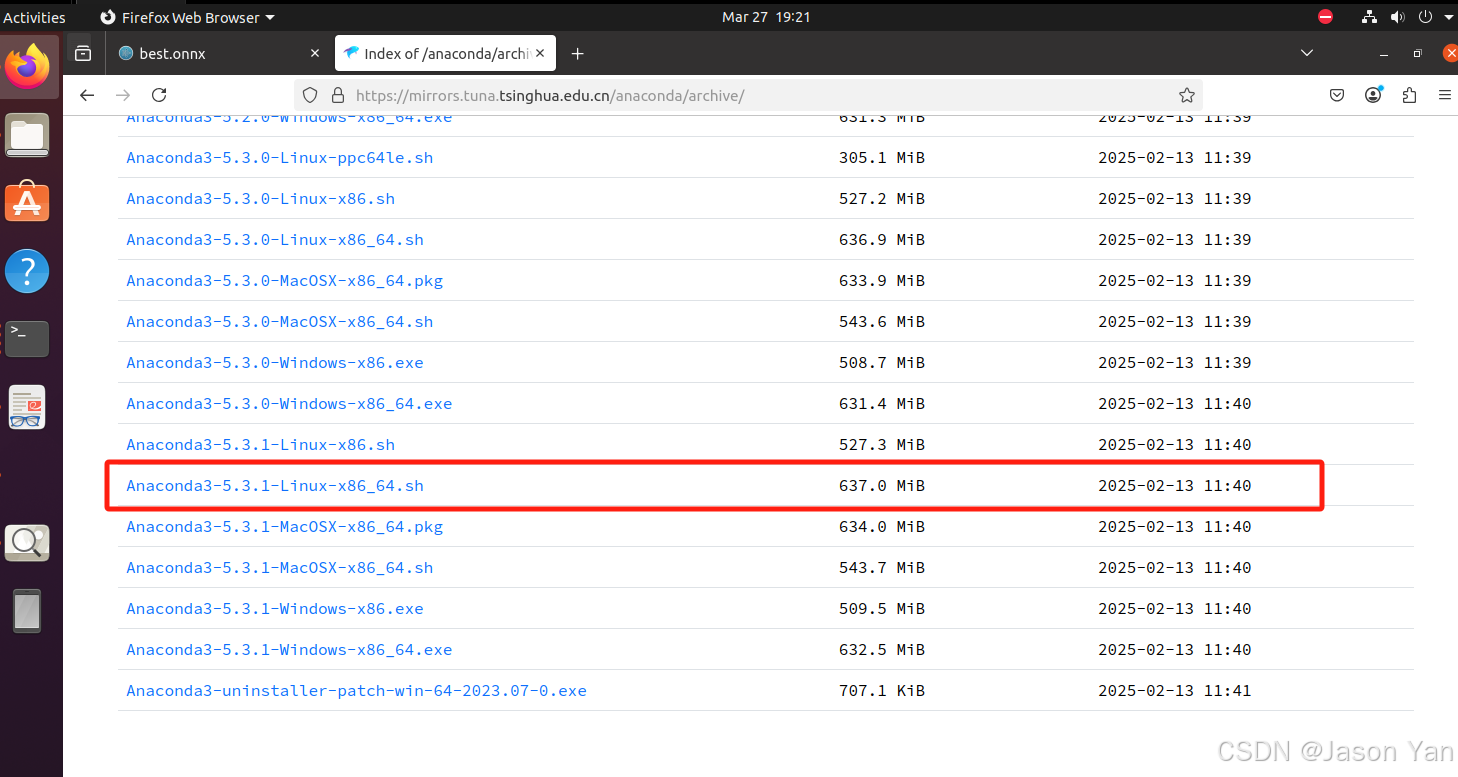Viewport: 1458px width, 777px height.
Task: Open Anaconda3-5.3.0-MacOSX-x86_64.pkg link
Action: point(285,281)
